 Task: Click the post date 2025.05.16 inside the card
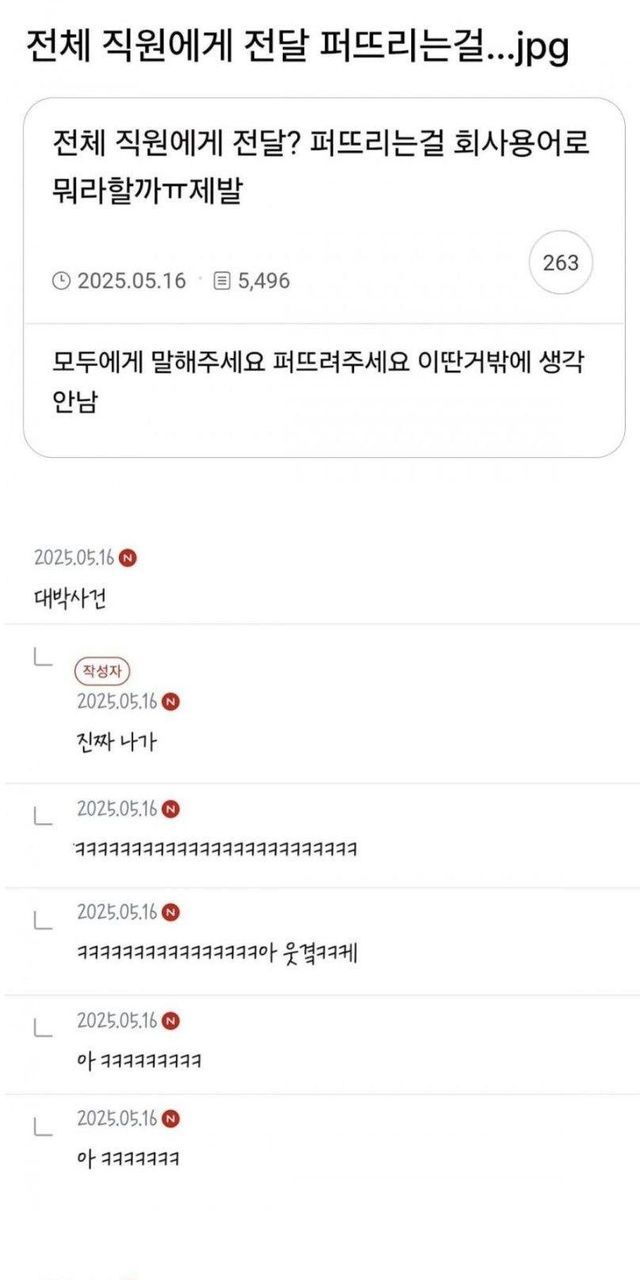131,281
